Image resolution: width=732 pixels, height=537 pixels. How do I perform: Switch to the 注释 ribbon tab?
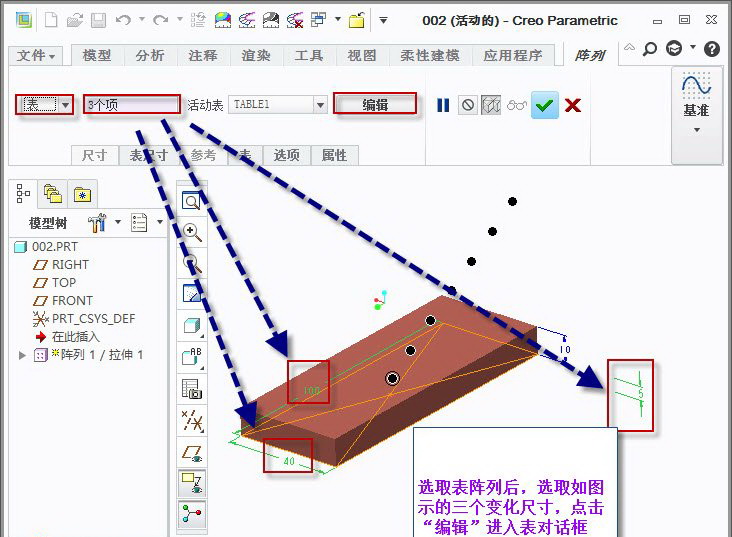pos(203,56)
